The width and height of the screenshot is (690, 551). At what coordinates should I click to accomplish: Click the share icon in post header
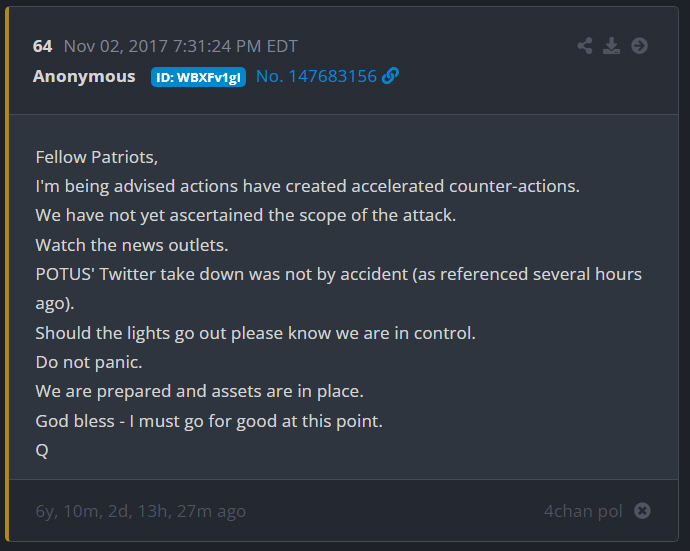[585, 46]
